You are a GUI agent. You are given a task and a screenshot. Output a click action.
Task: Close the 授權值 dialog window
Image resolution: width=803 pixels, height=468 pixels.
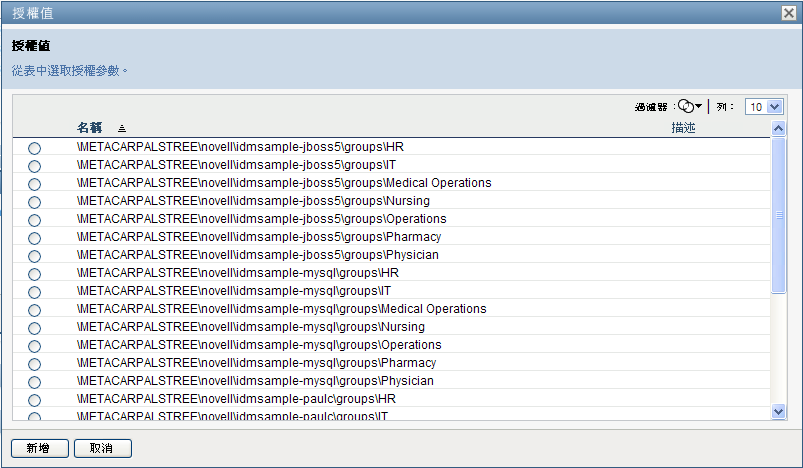tap(789, 12)
